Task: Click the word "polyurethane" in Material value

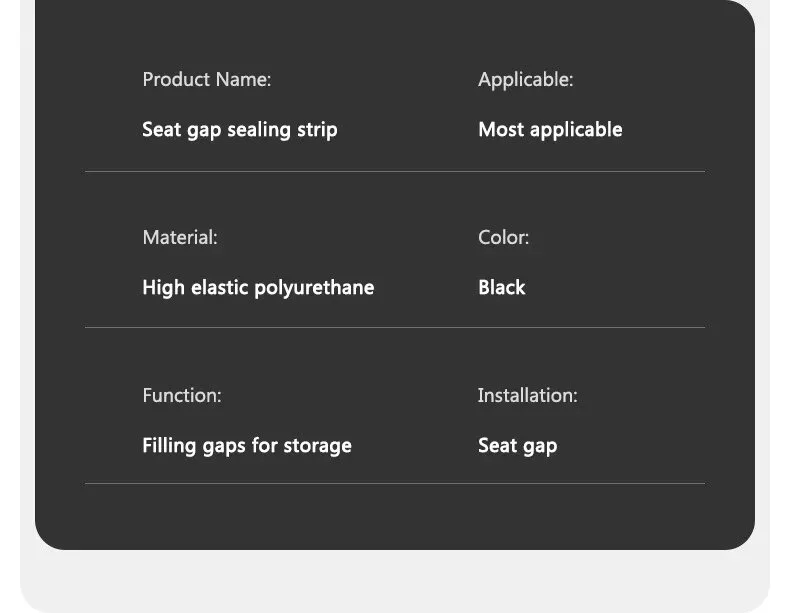Action: click(x=314, y=288)
